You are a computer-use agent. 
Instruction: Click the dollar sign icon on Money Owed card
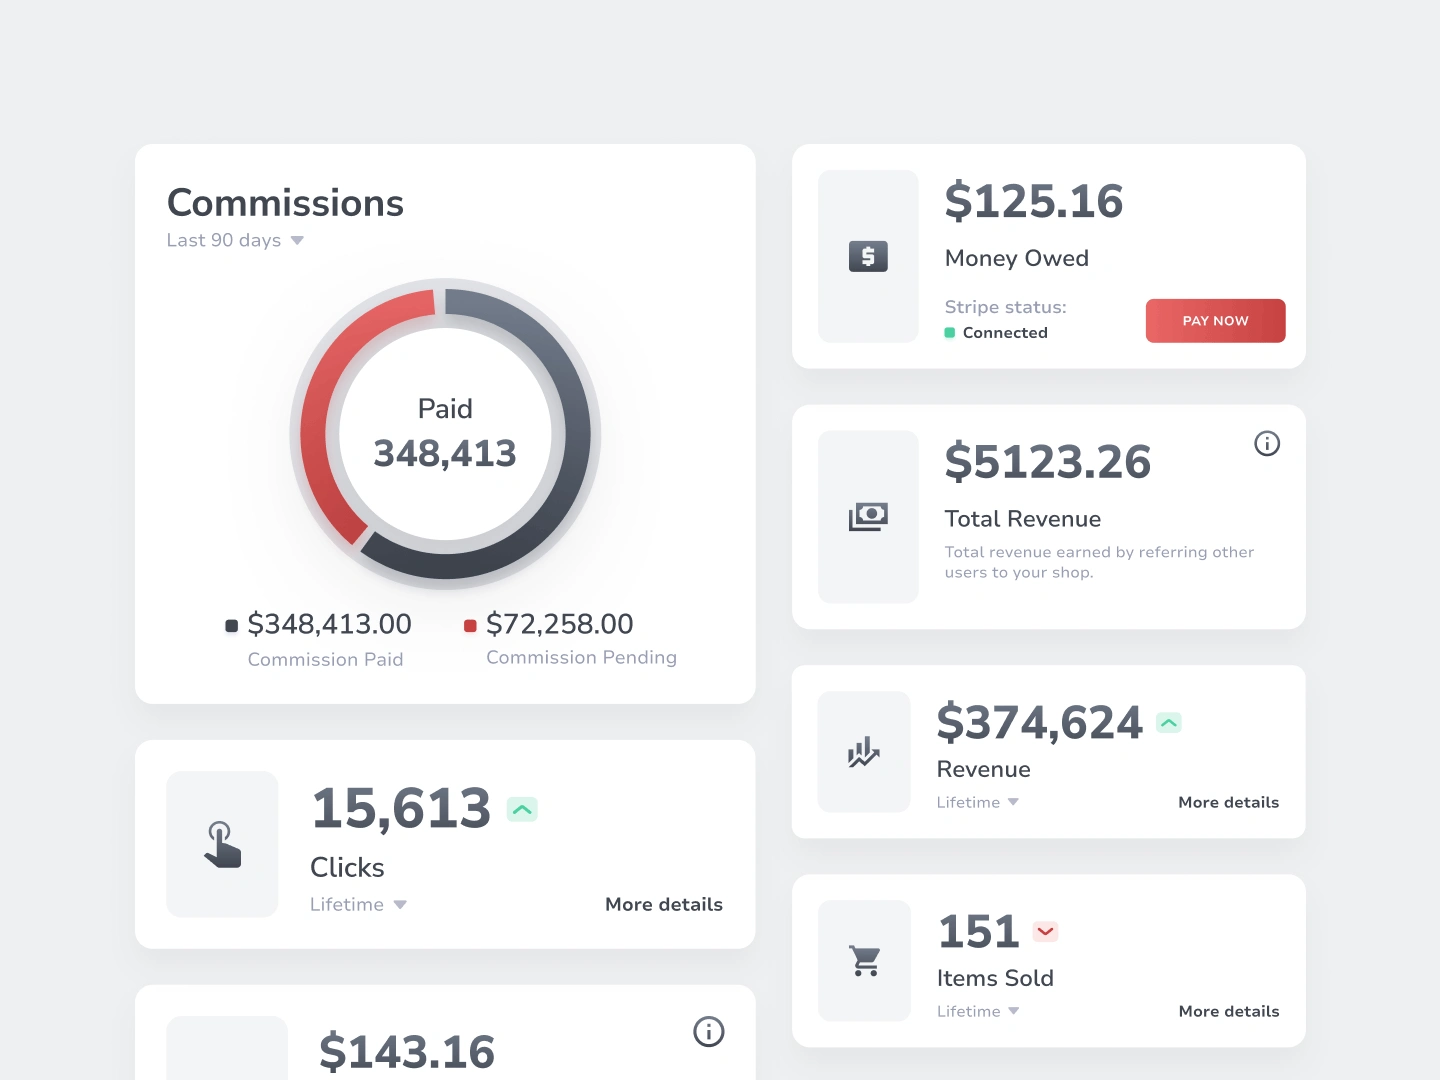867,256
